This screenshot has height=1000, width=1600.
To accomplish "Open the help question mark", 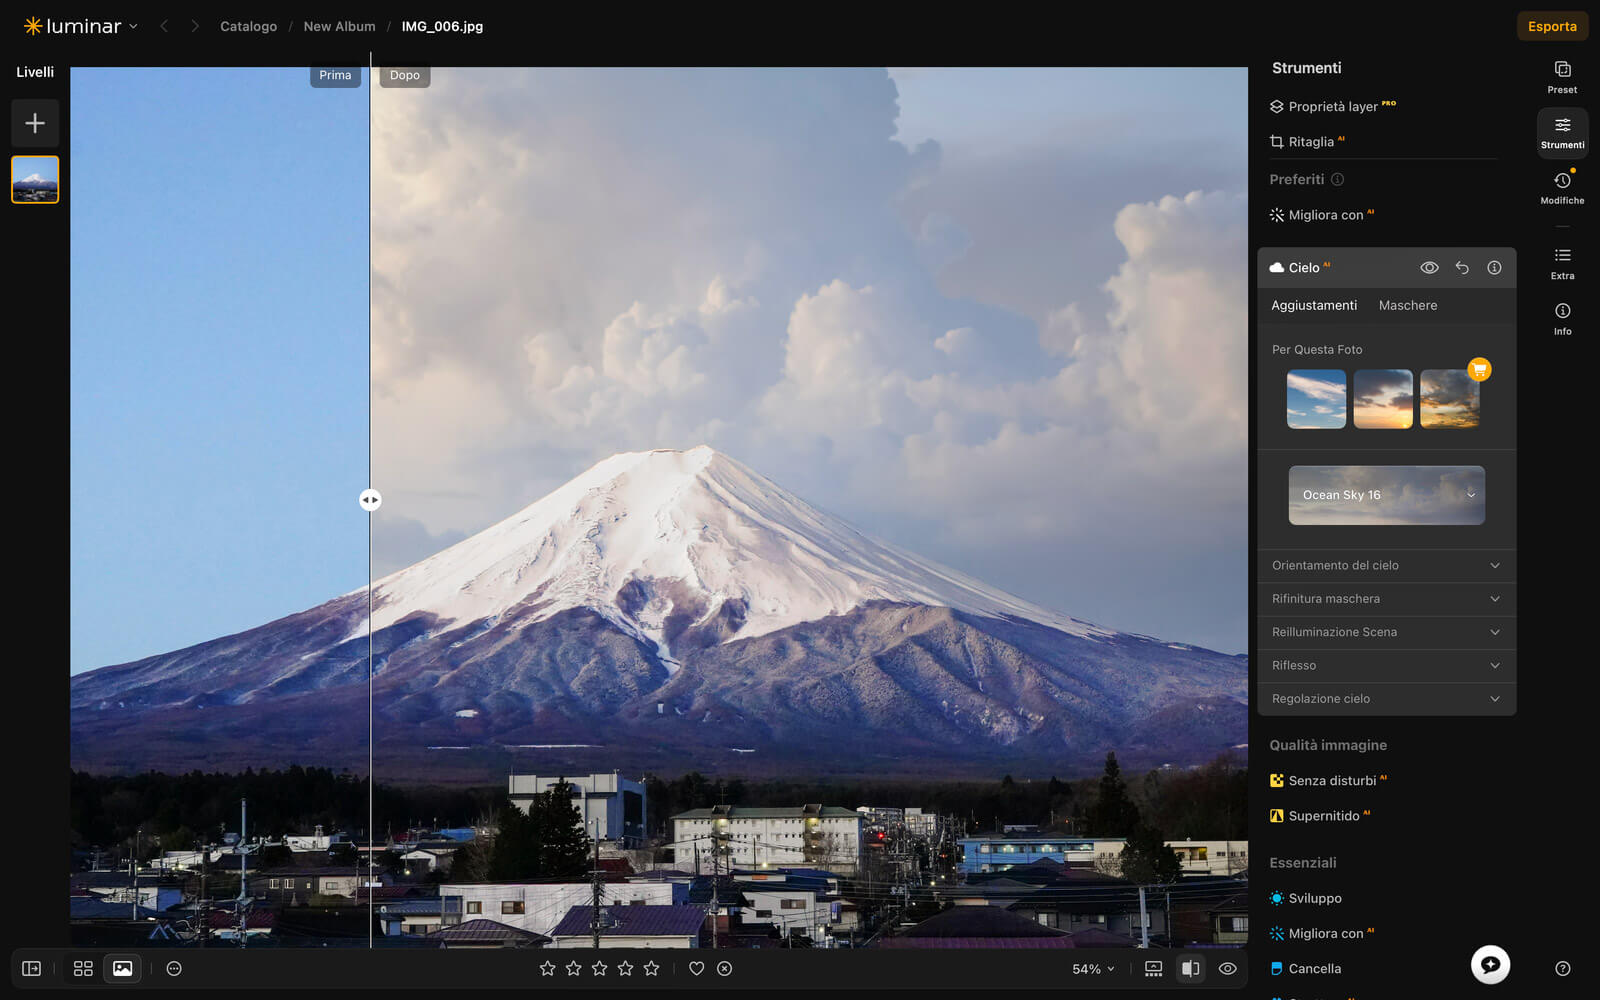I will (1563, 969).
